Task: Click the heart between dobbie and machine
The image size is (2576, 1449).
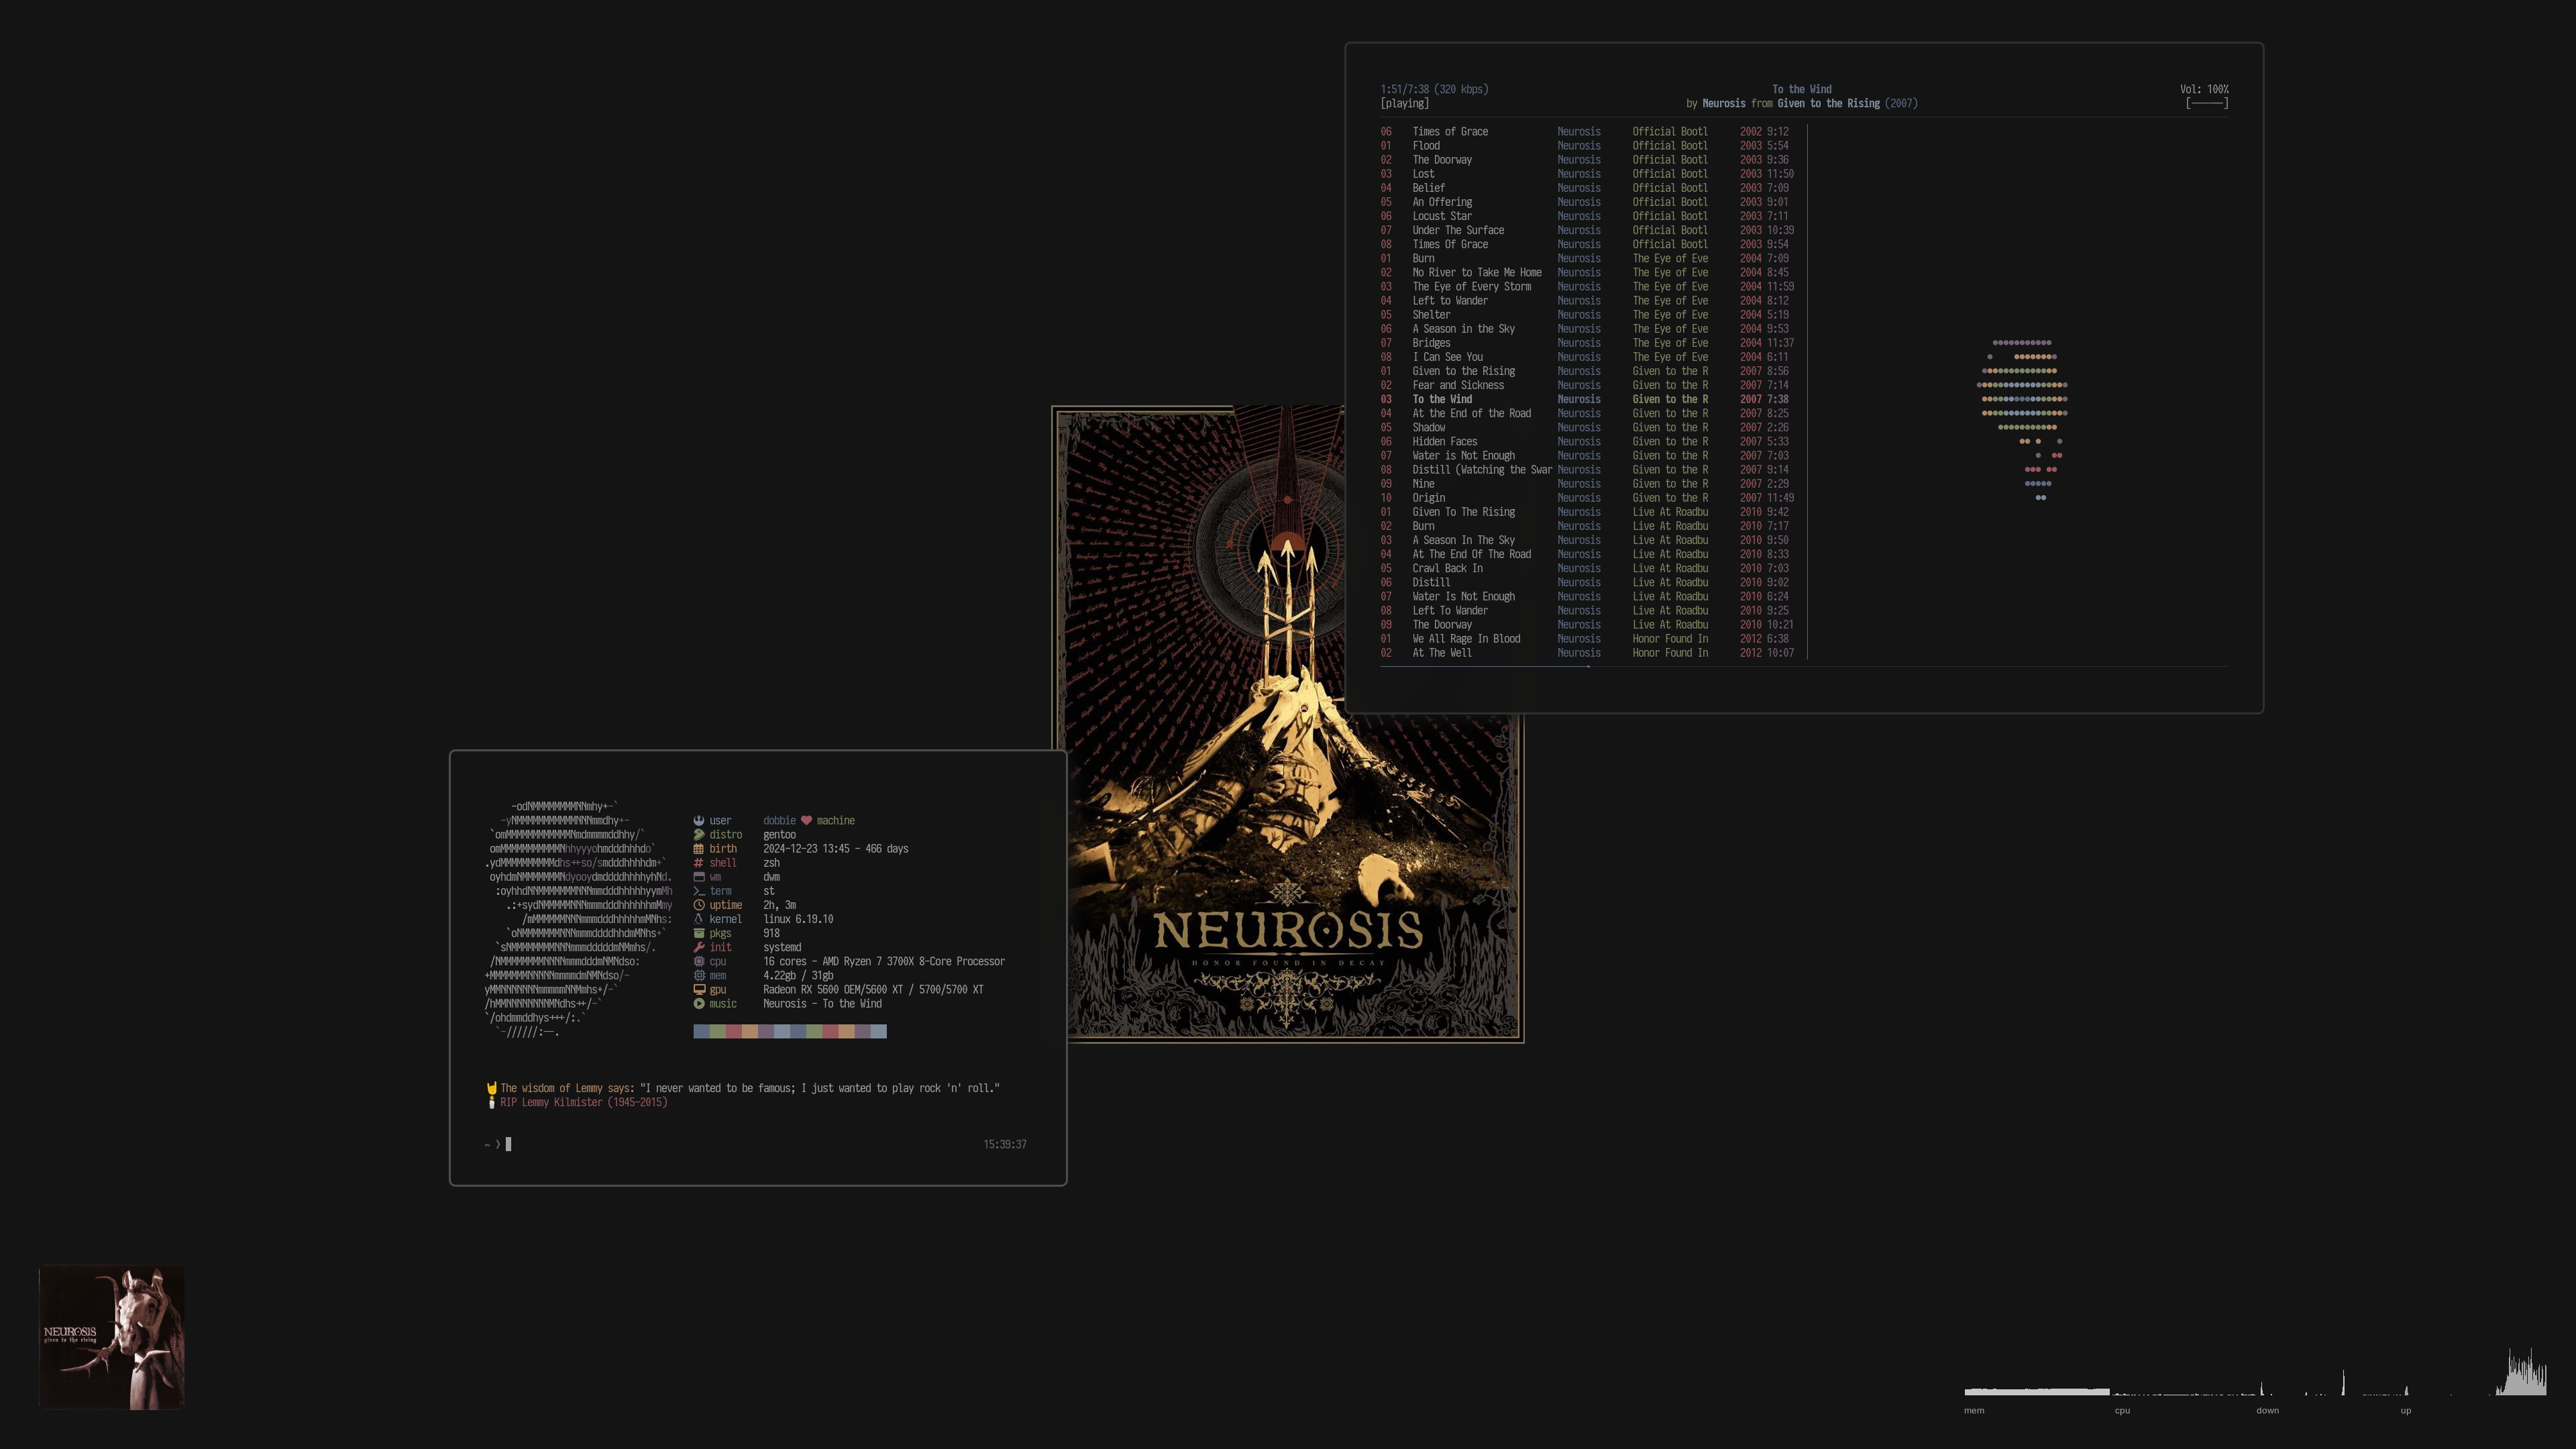Action: click(x=806, y=821)
